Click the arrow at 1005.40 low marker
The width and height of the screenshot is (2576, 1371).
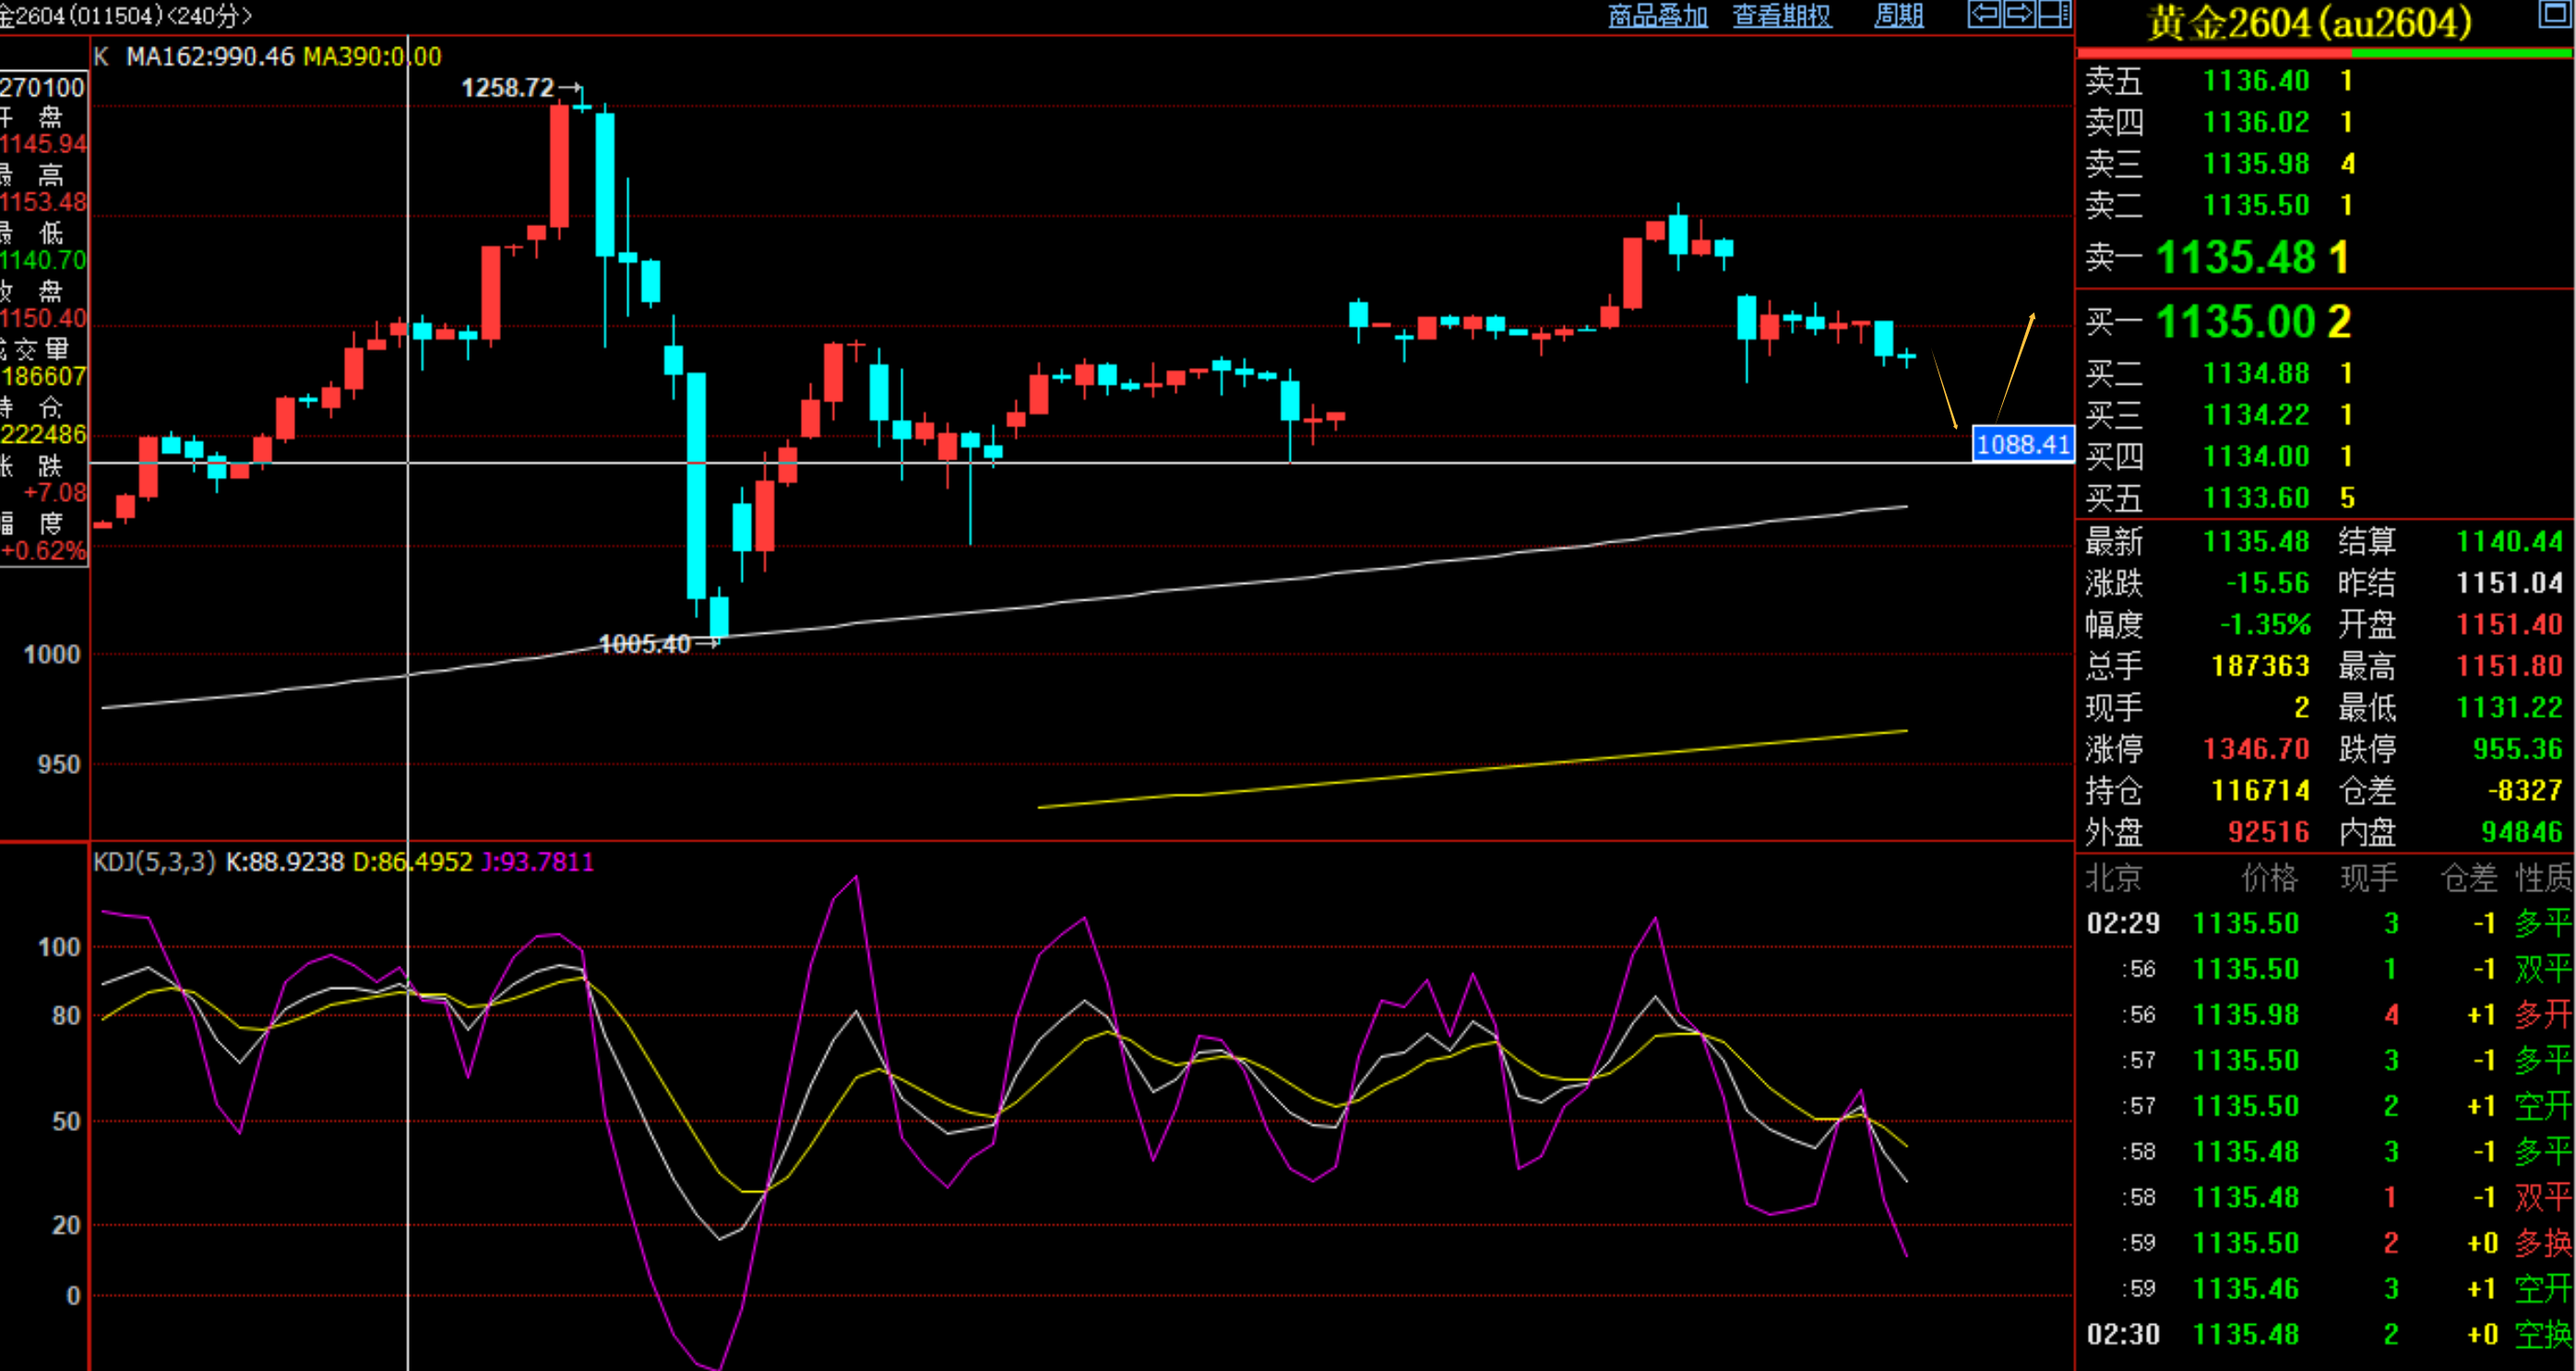(x=706, y=644)
